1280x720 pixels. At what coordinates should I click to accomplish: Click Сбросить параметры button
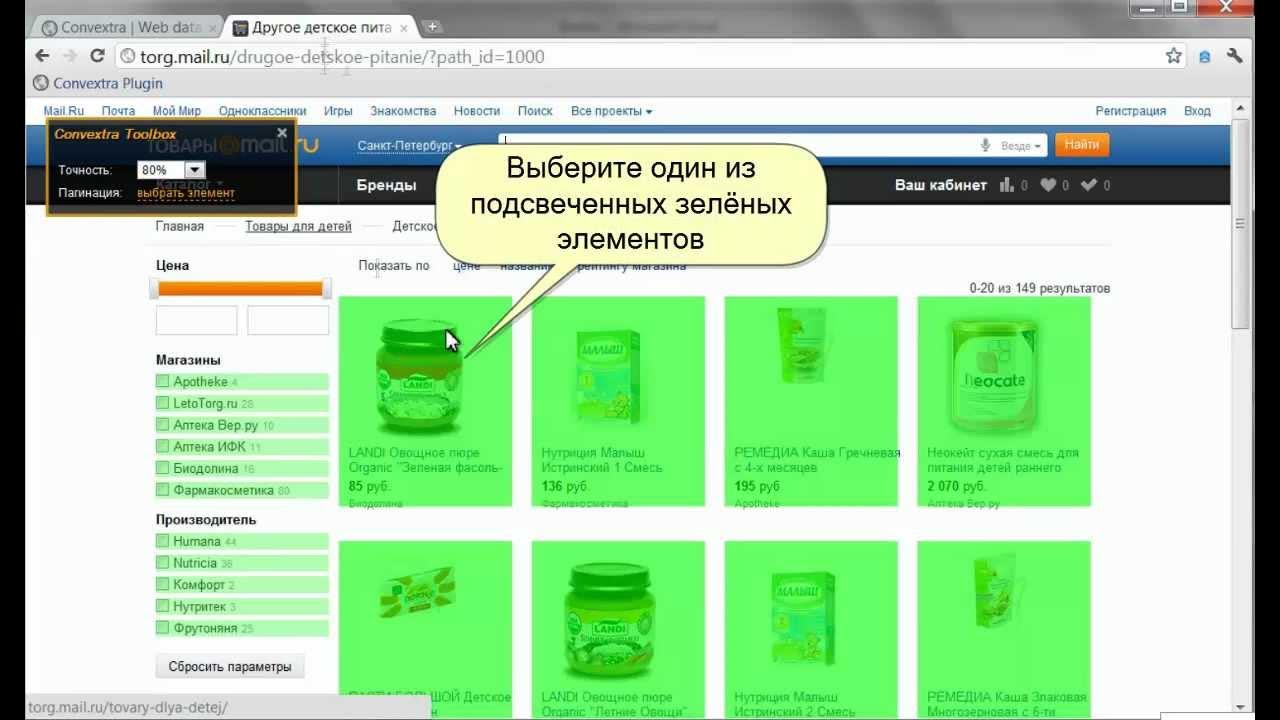click(230, 666)
